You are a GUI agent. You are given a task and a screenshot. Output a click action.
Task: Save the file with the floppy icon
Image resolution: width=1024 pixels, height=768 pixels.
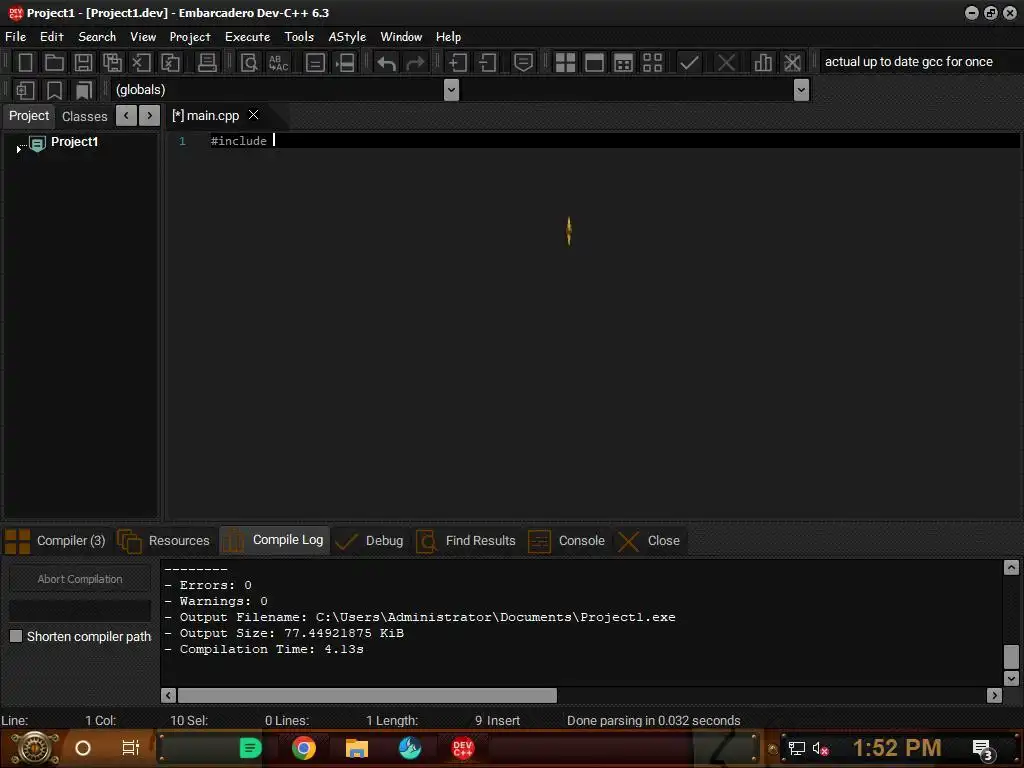click(x=83, y=63)
